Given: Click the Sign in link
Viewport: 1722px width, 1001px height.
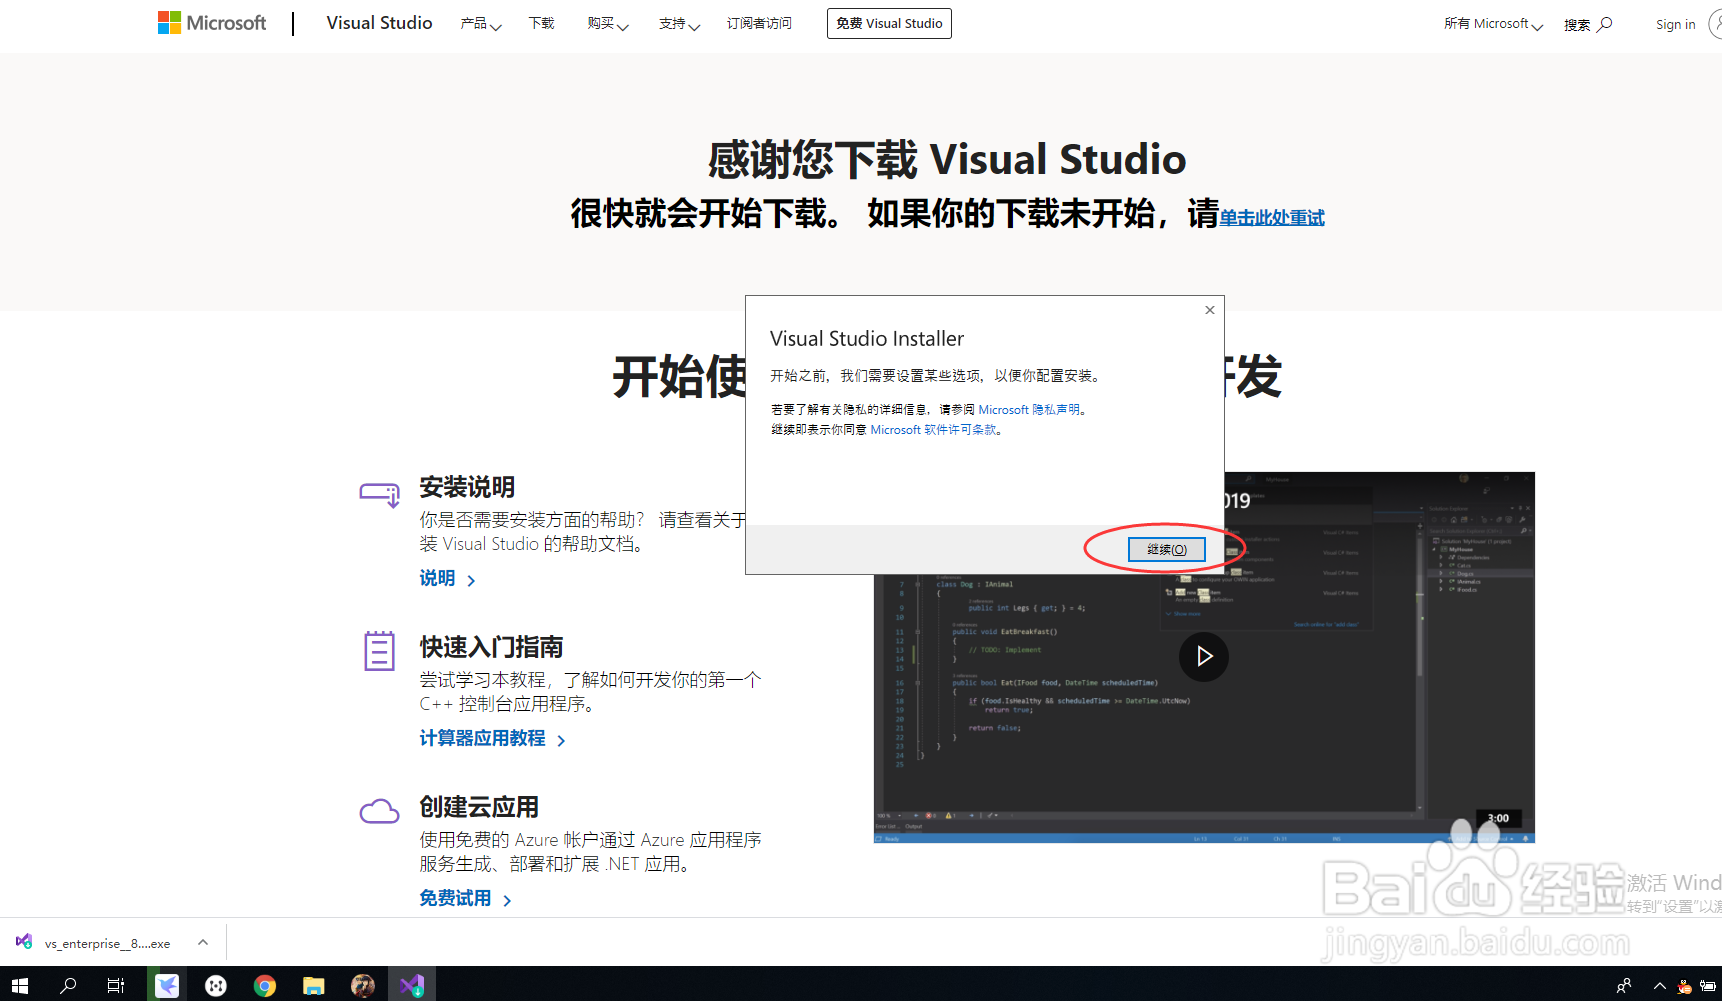Looking at the screenshot, I should [1675, 25].
